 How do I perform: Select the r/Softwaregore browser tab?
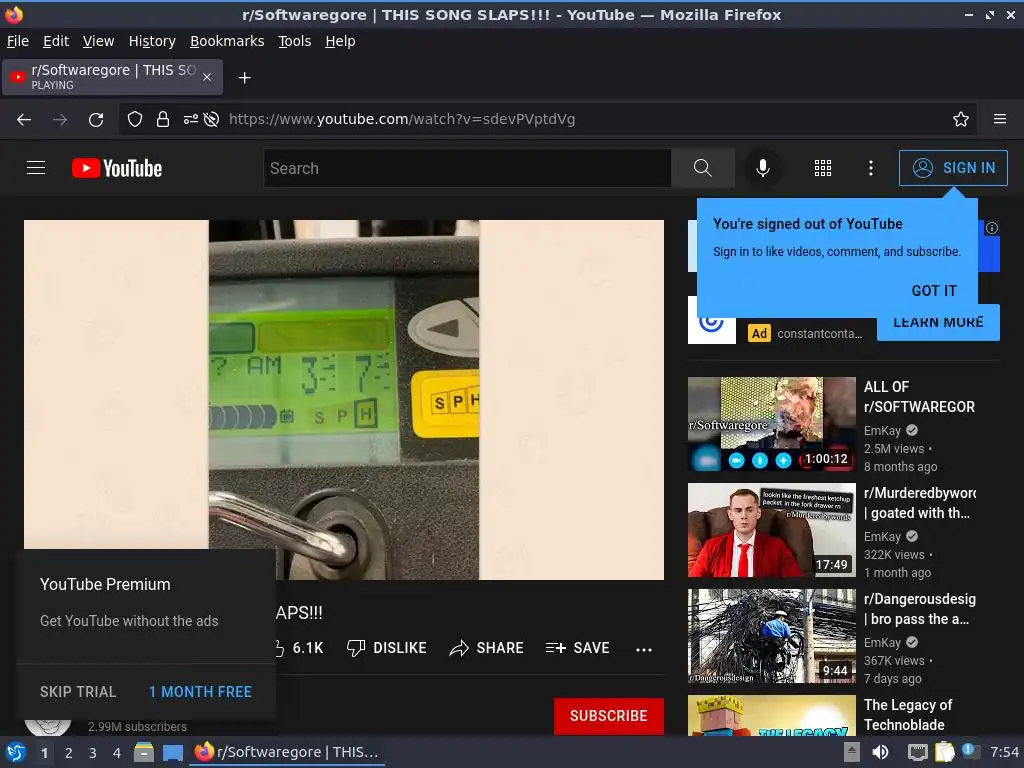[112, 77]
